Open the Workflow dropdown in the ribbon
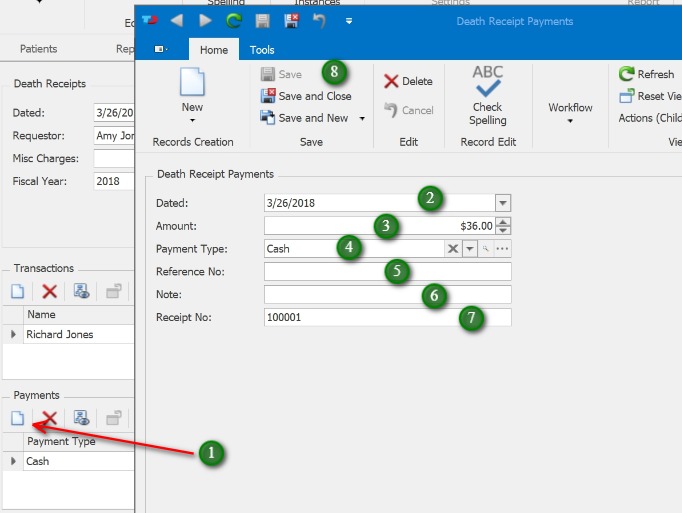Viewport: 682px width, 513px height. 570,110
